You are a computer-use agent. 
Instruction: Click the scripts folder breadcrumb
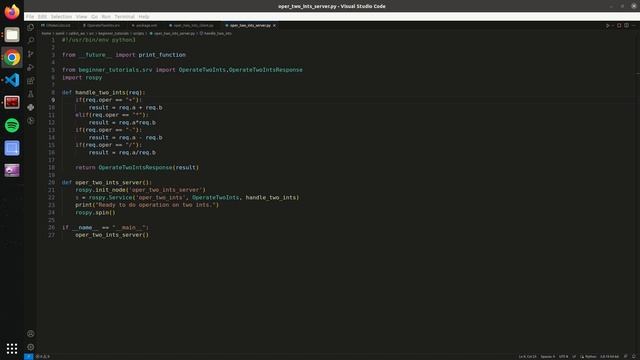139,33
